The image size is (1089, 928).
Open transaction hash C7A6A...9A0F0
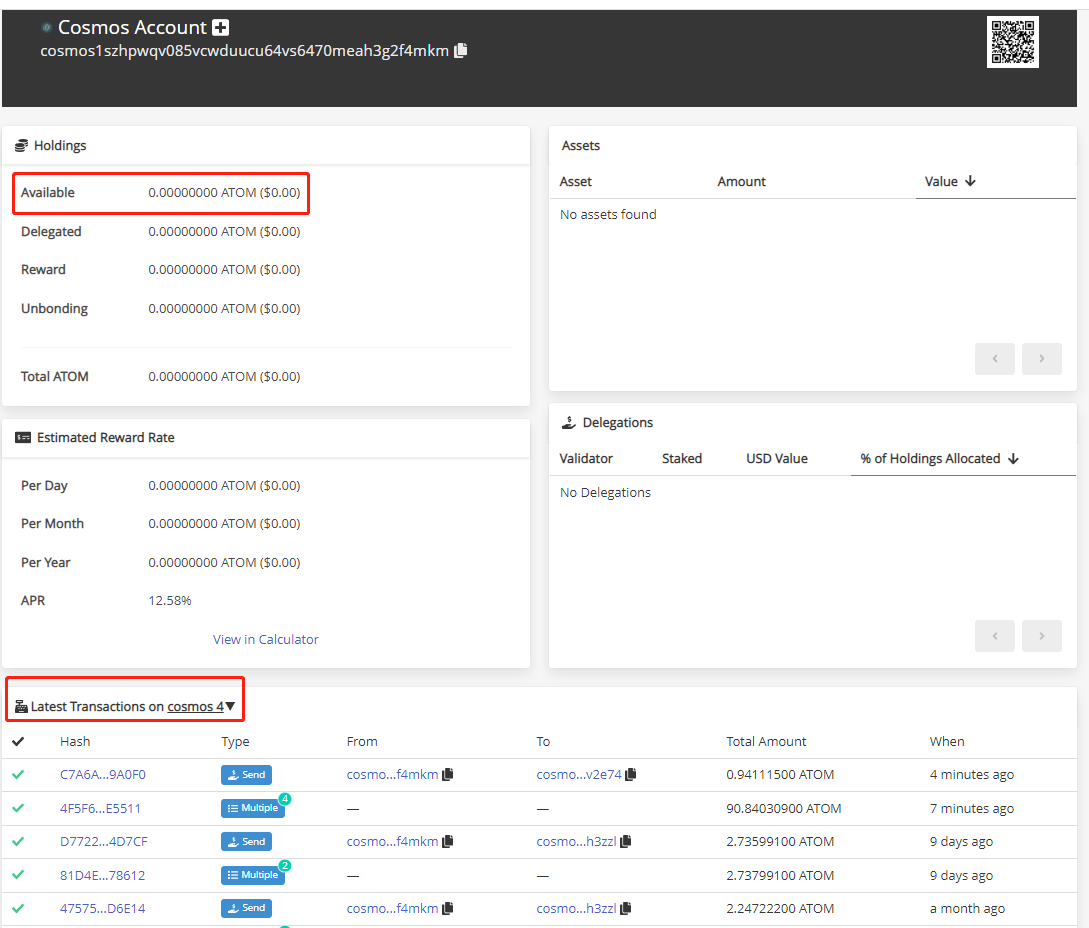103,775
